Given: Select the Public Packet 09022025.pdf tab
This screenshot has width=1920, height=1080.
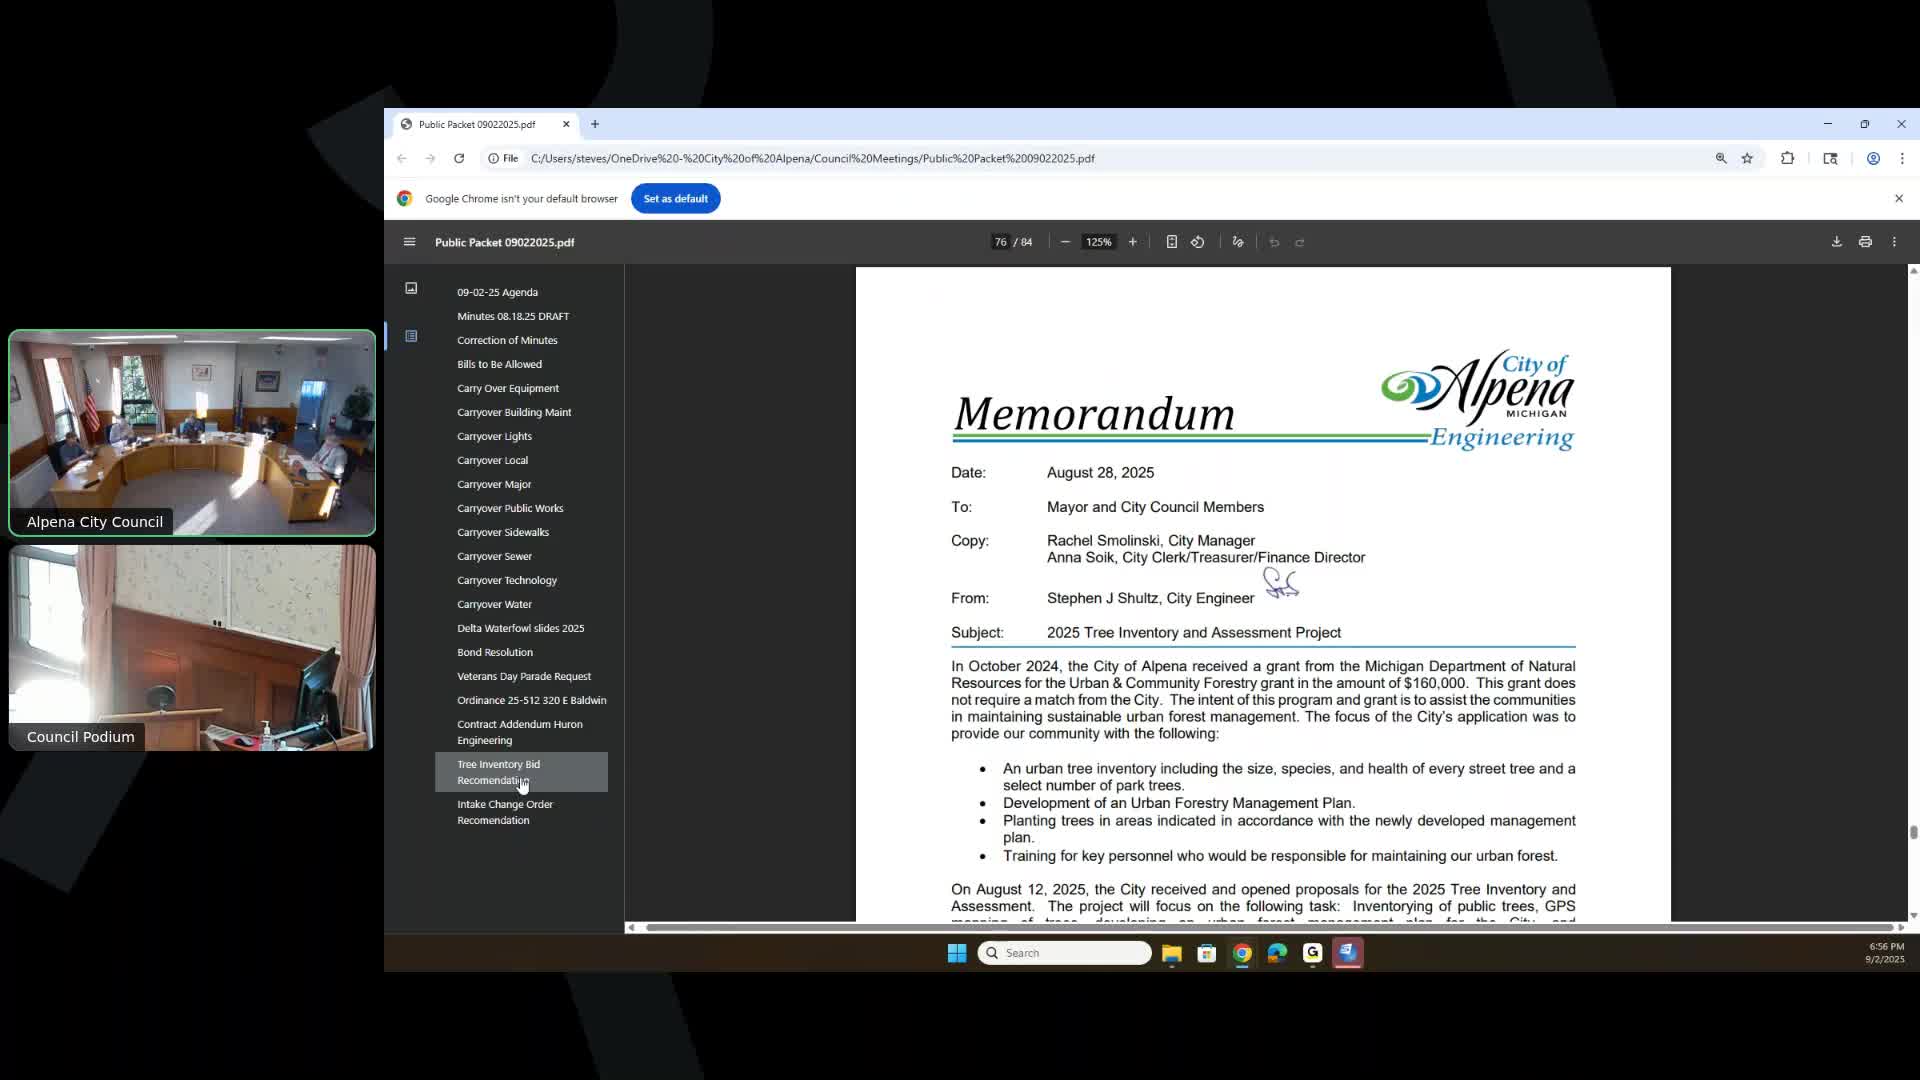Looking at the screenshot, I should (477, 124).
